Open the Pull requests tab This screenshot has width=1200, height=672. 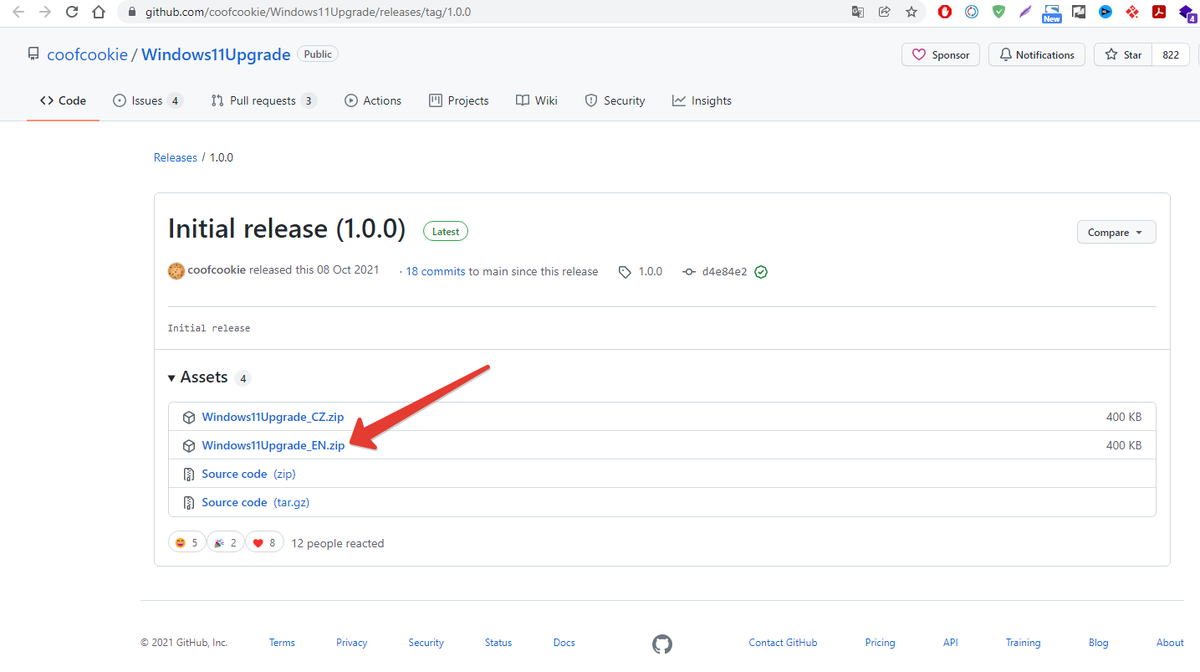264,101
